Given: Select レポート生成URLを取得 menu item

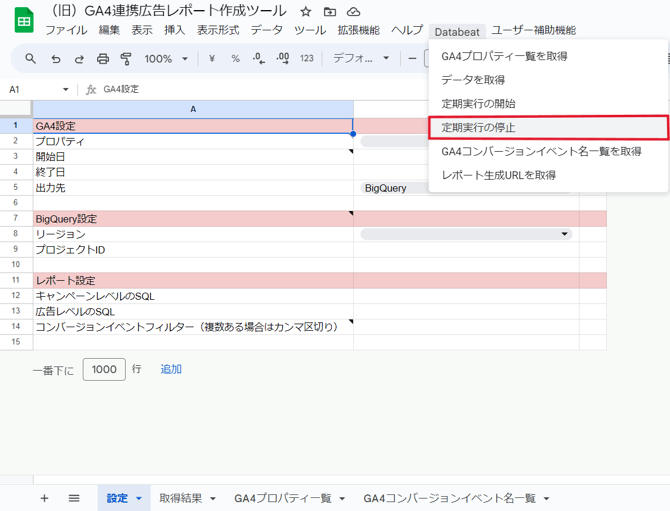Looking at the screenshot, I should (x=548, y=175).
